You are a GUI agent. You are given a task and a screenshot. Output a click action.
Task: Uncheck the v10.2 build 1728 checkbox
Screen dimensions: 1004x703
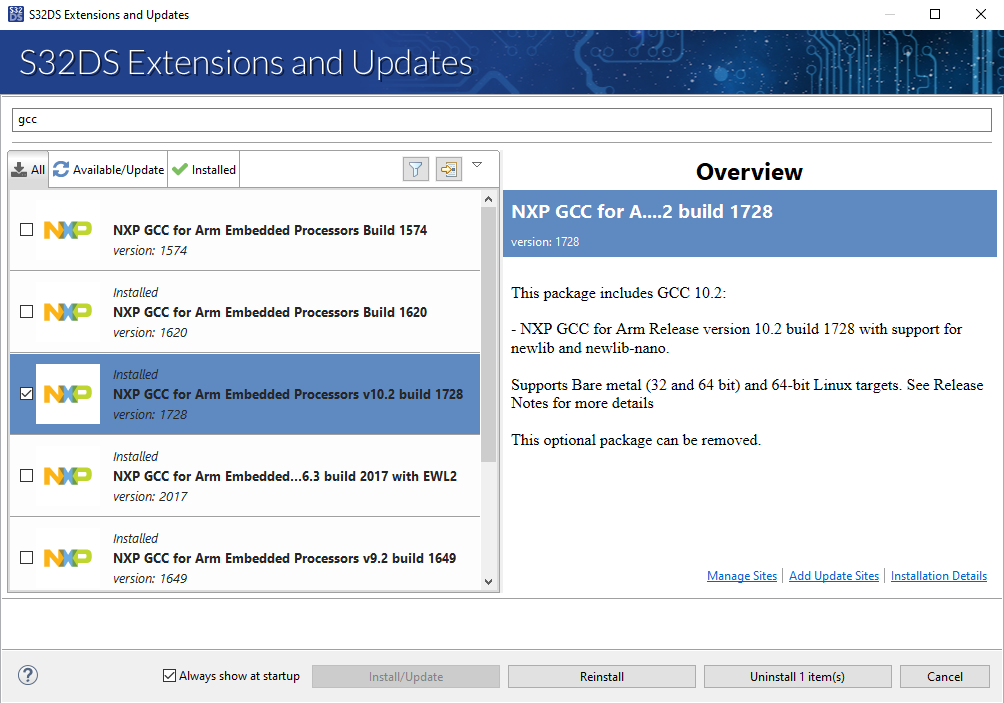27,394
